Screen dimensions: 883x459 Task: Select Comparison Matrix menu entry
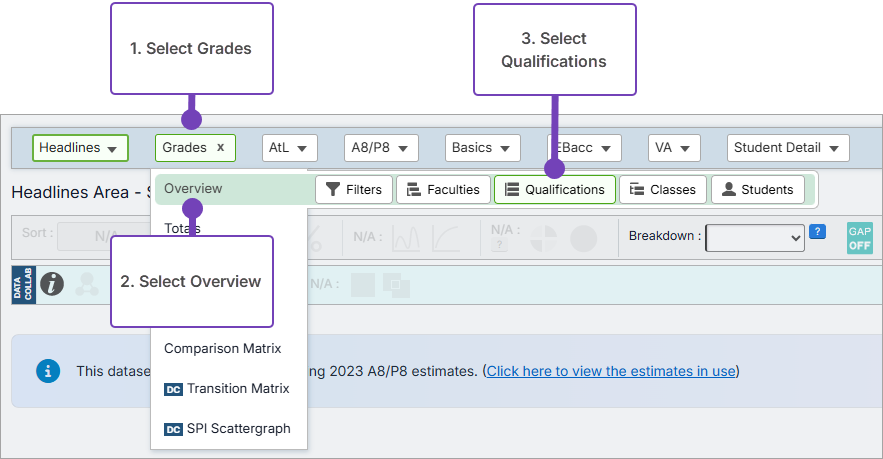[222, 349]
